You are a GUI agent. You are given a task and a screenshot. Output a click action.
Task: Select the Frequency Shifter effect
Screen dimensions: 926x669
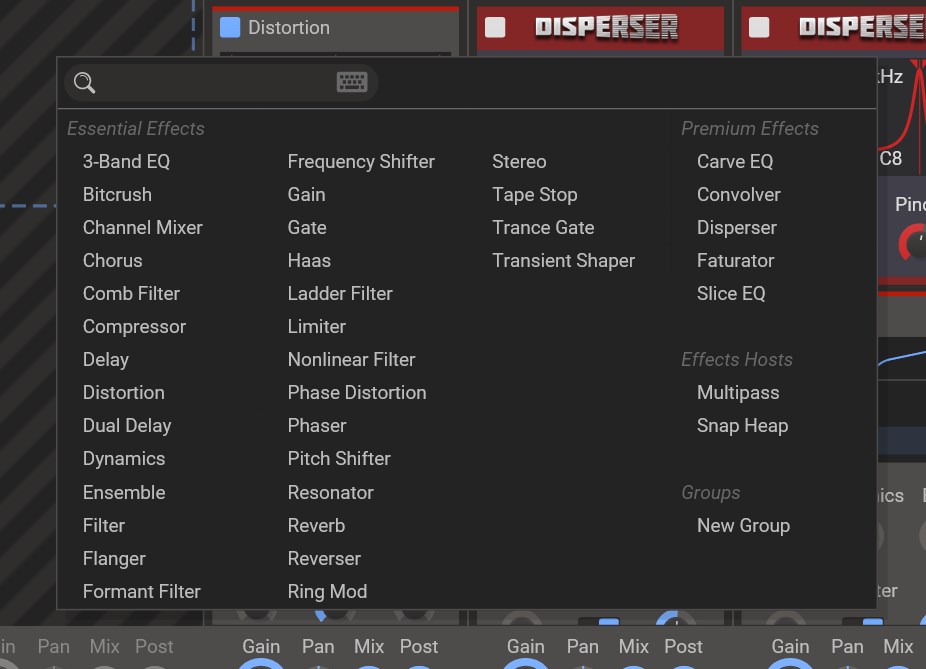click(361, 161)
